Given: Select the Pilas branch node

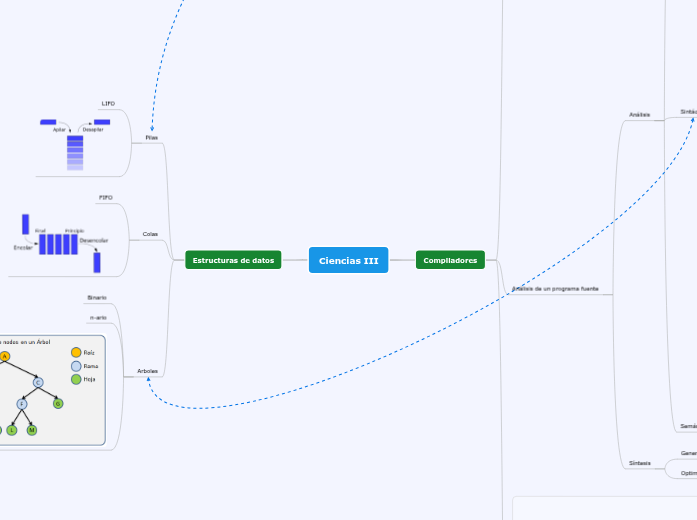Looking at the screenshot, I should [151, 137].
